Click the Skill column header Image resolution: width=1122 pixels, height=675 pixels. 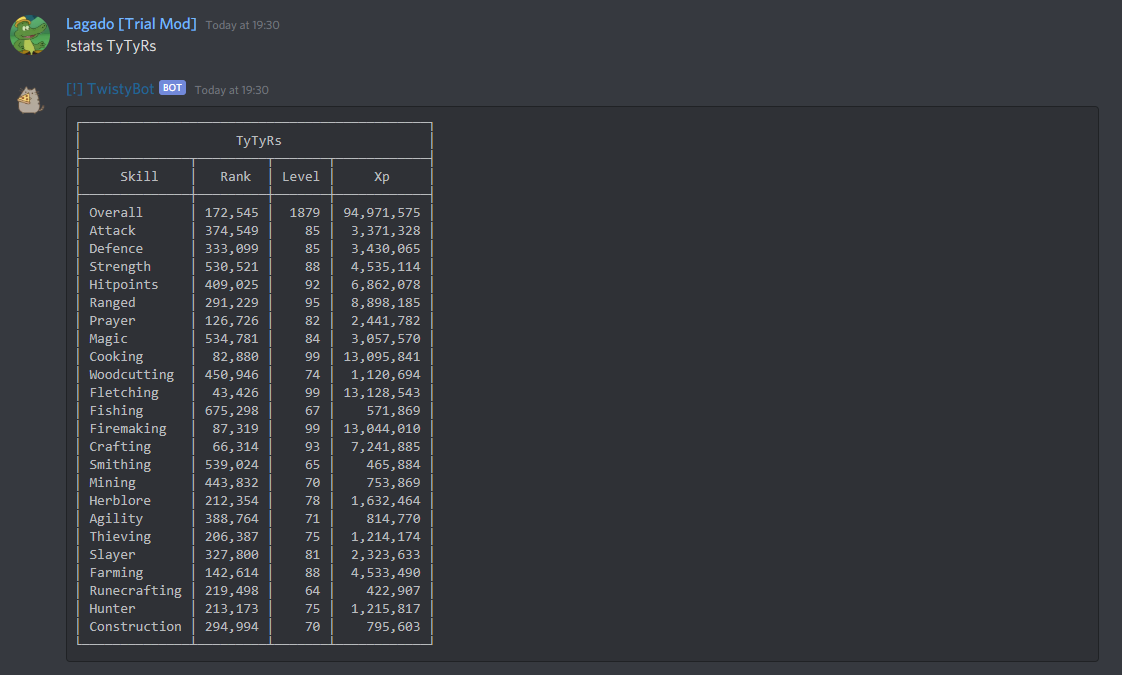click(139, 177)
